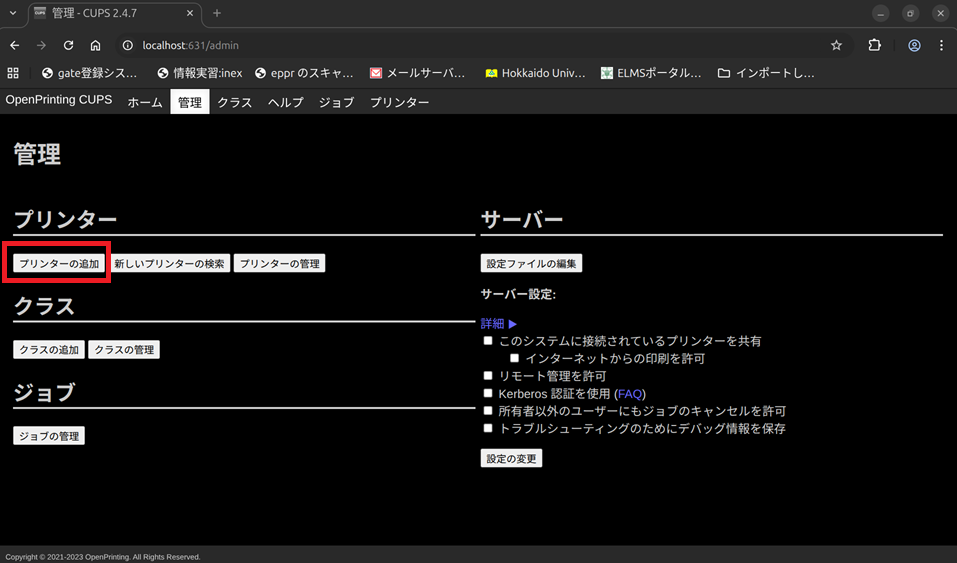Open the tab search dropdown arrow
The width and height of the screenshot is (957, 563).
[13, 13]
